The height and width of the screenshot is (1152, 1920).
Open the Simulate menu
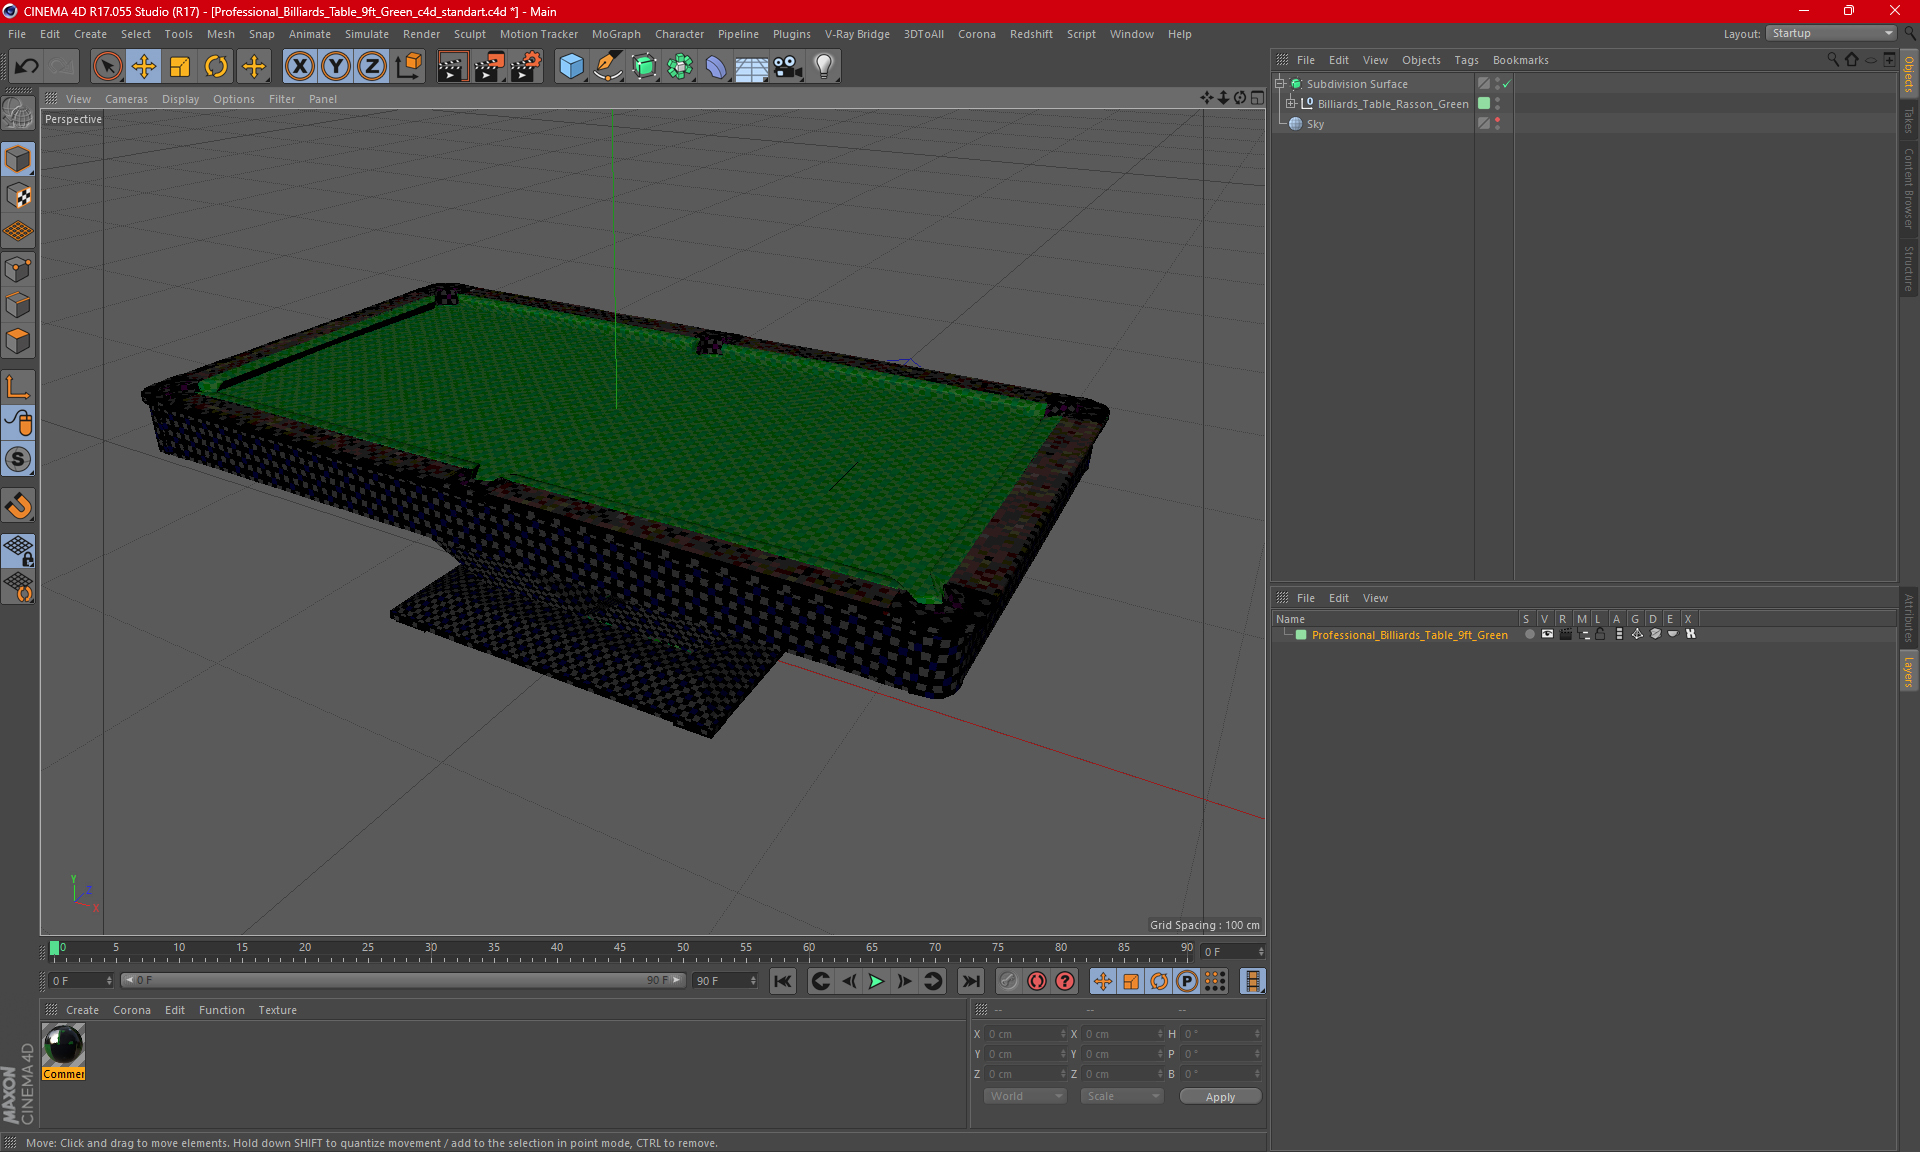pos(366,34)
